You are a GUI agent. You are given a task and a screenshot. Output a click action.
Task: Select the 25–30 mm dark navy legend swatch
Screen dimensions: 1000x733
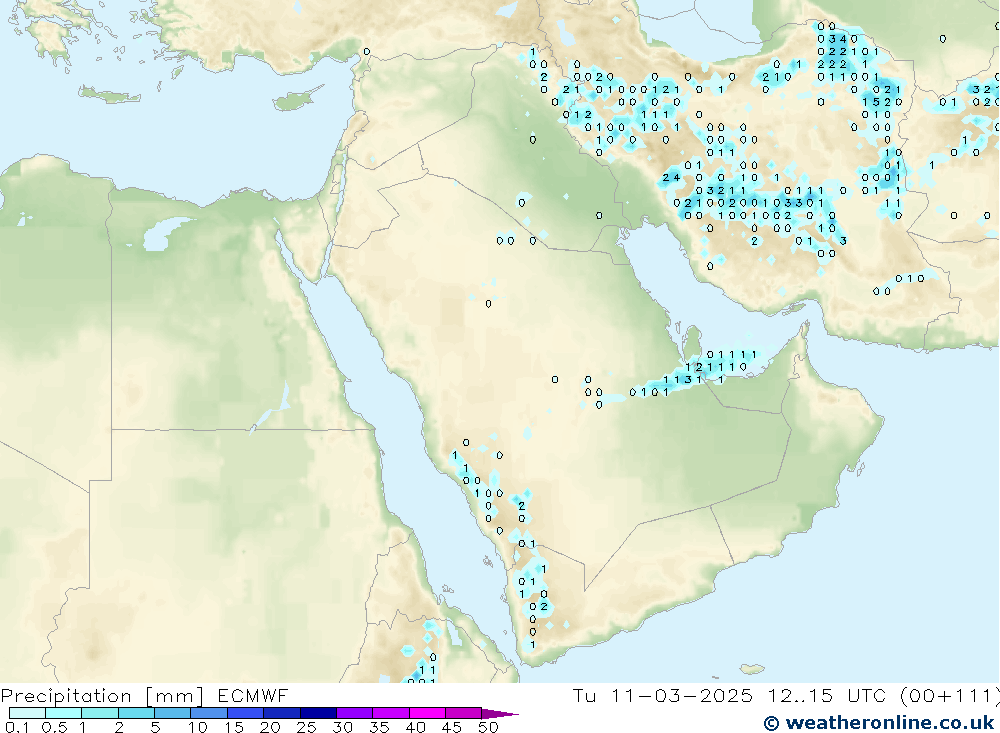318,713
